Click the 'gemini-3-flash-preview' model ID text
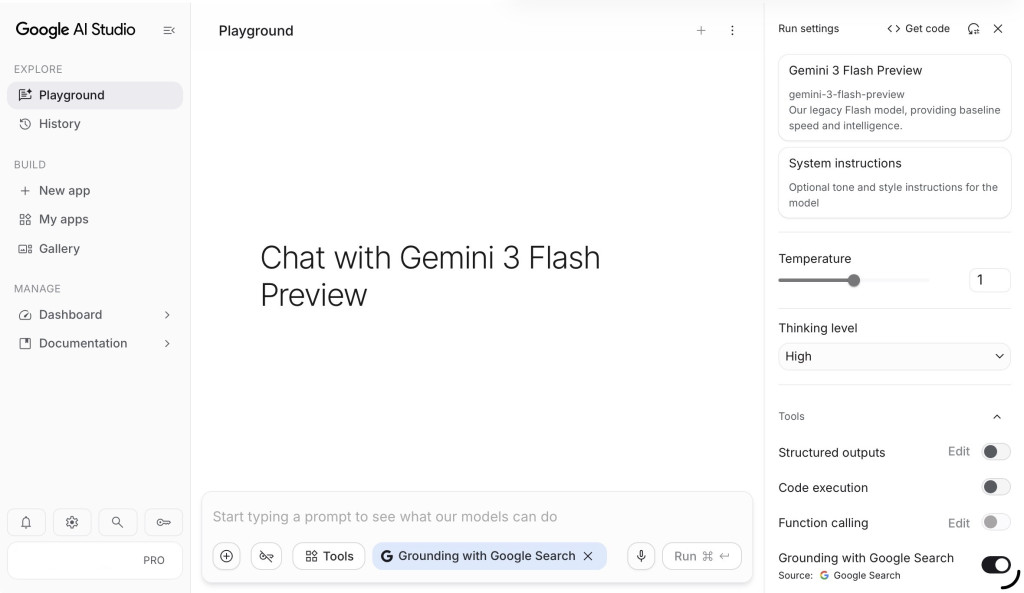The height and width of the screenshot is (593, 1024). 846,94
